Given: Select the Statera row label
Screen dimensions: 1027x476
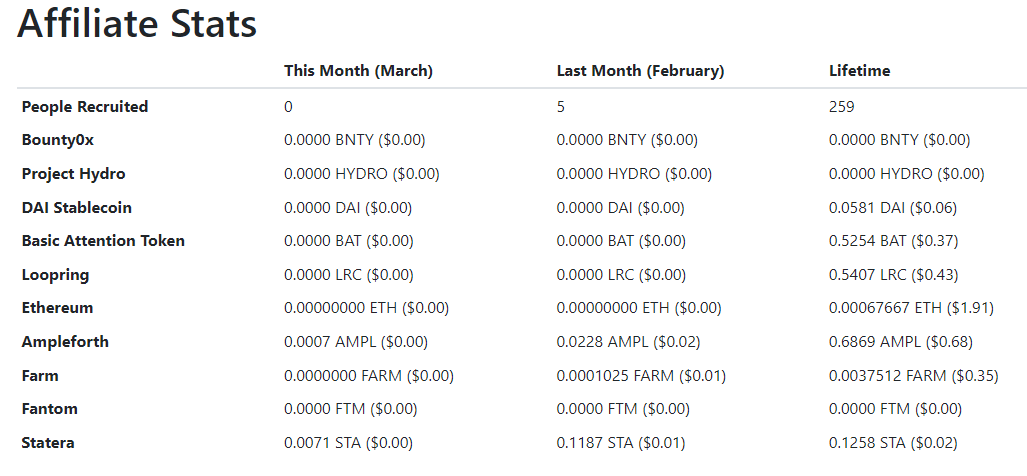Looking at the screenshot, I should tap(48, 443).
